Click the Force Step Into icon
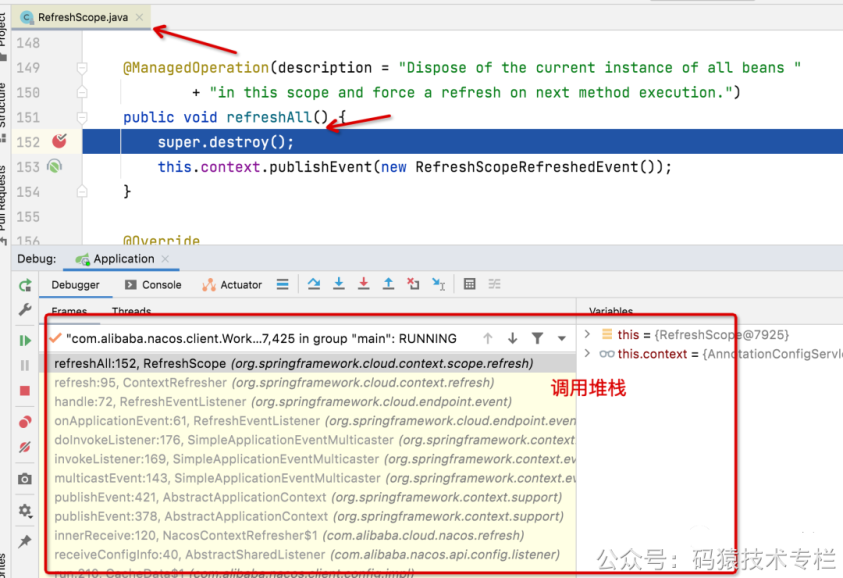 pos(364,283)
